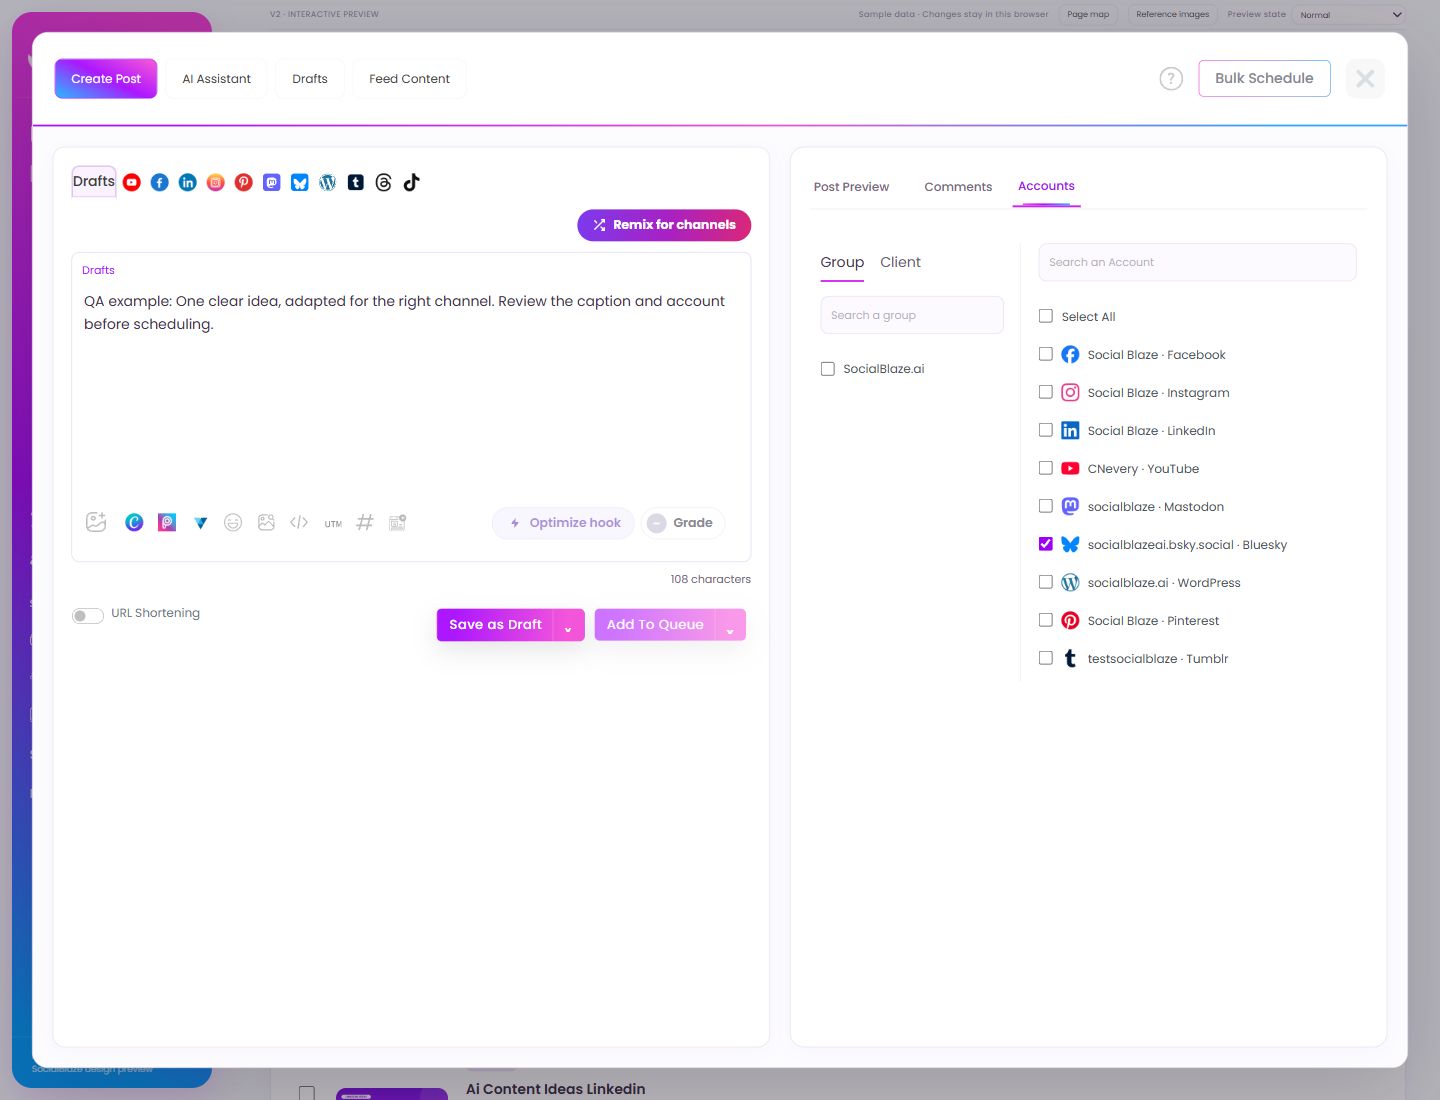The image size is (1440, 1100).
Task: Toggle the URL Shortening switch
Action: click(x=87, y=615)
